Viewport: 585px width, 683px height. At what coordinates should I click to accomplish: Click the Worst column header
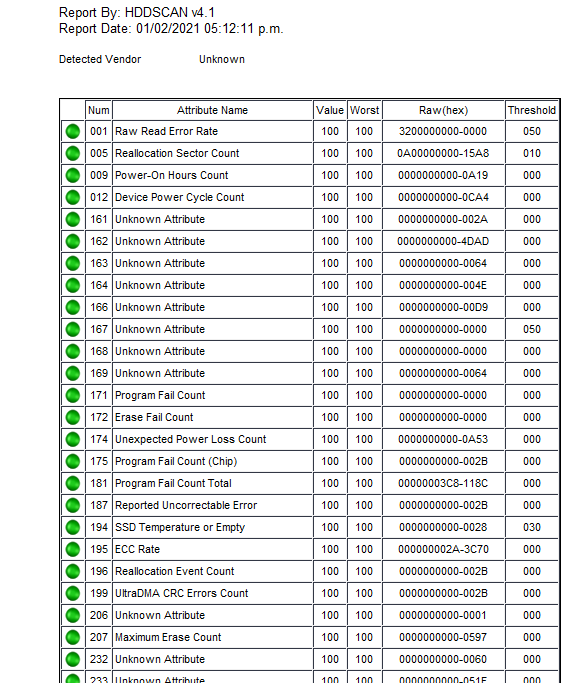364,110
